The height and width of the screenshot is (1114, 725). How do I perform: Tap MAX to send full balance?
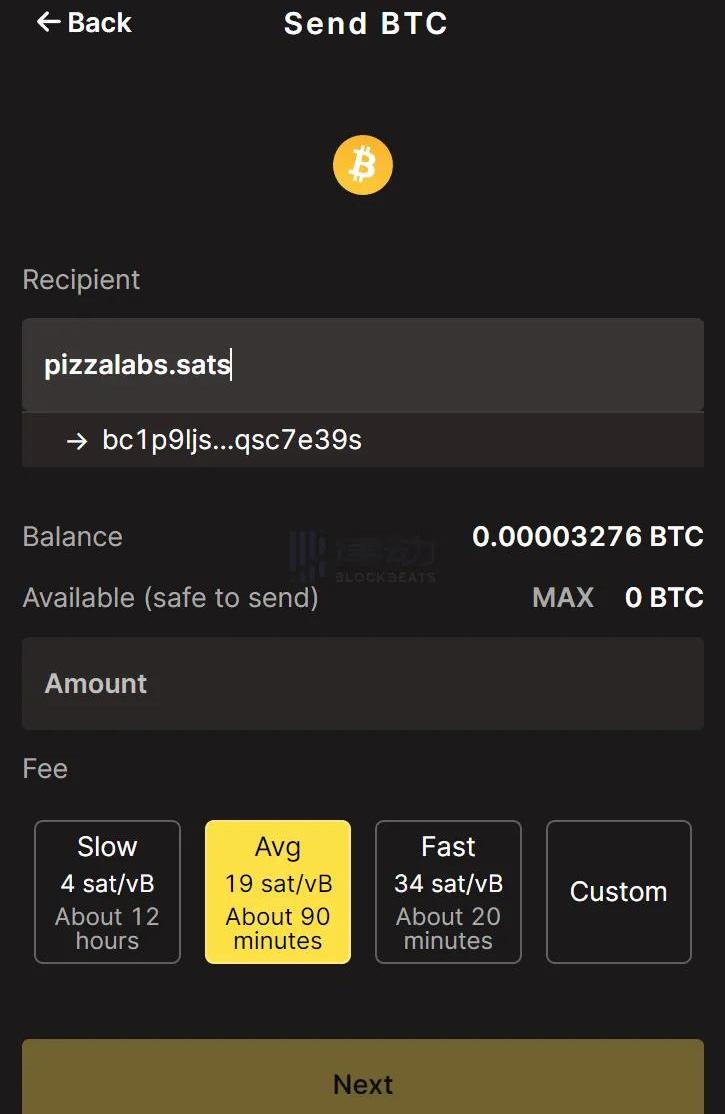[563, 598]
